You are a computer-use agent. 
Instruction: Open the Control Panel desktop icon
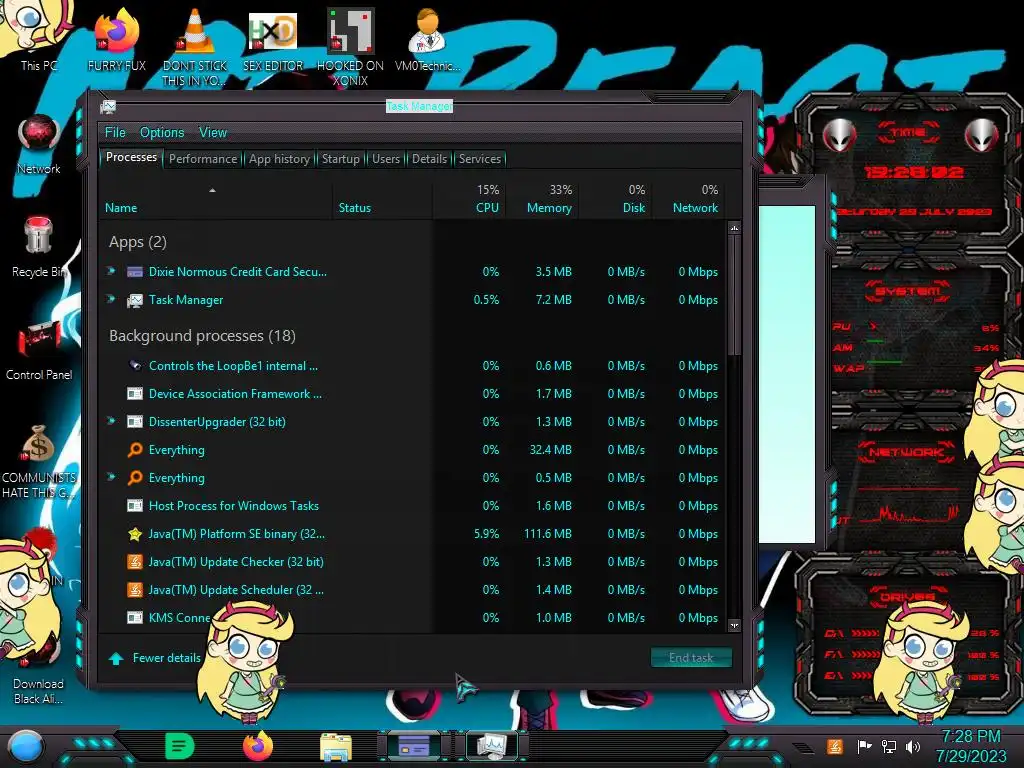(39, 349)
